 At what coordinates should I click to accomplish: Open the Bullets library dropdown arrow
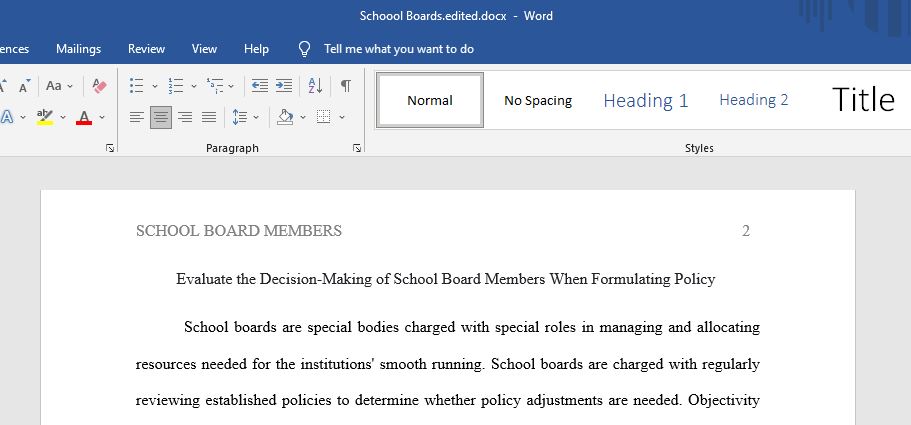click(155, 86)
